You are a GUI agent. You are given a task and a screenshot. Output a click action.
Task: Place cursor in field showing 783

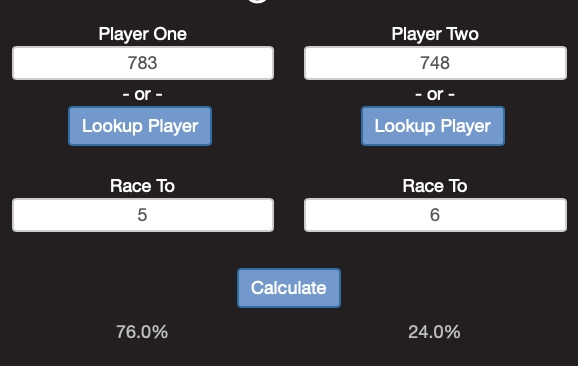143,63
